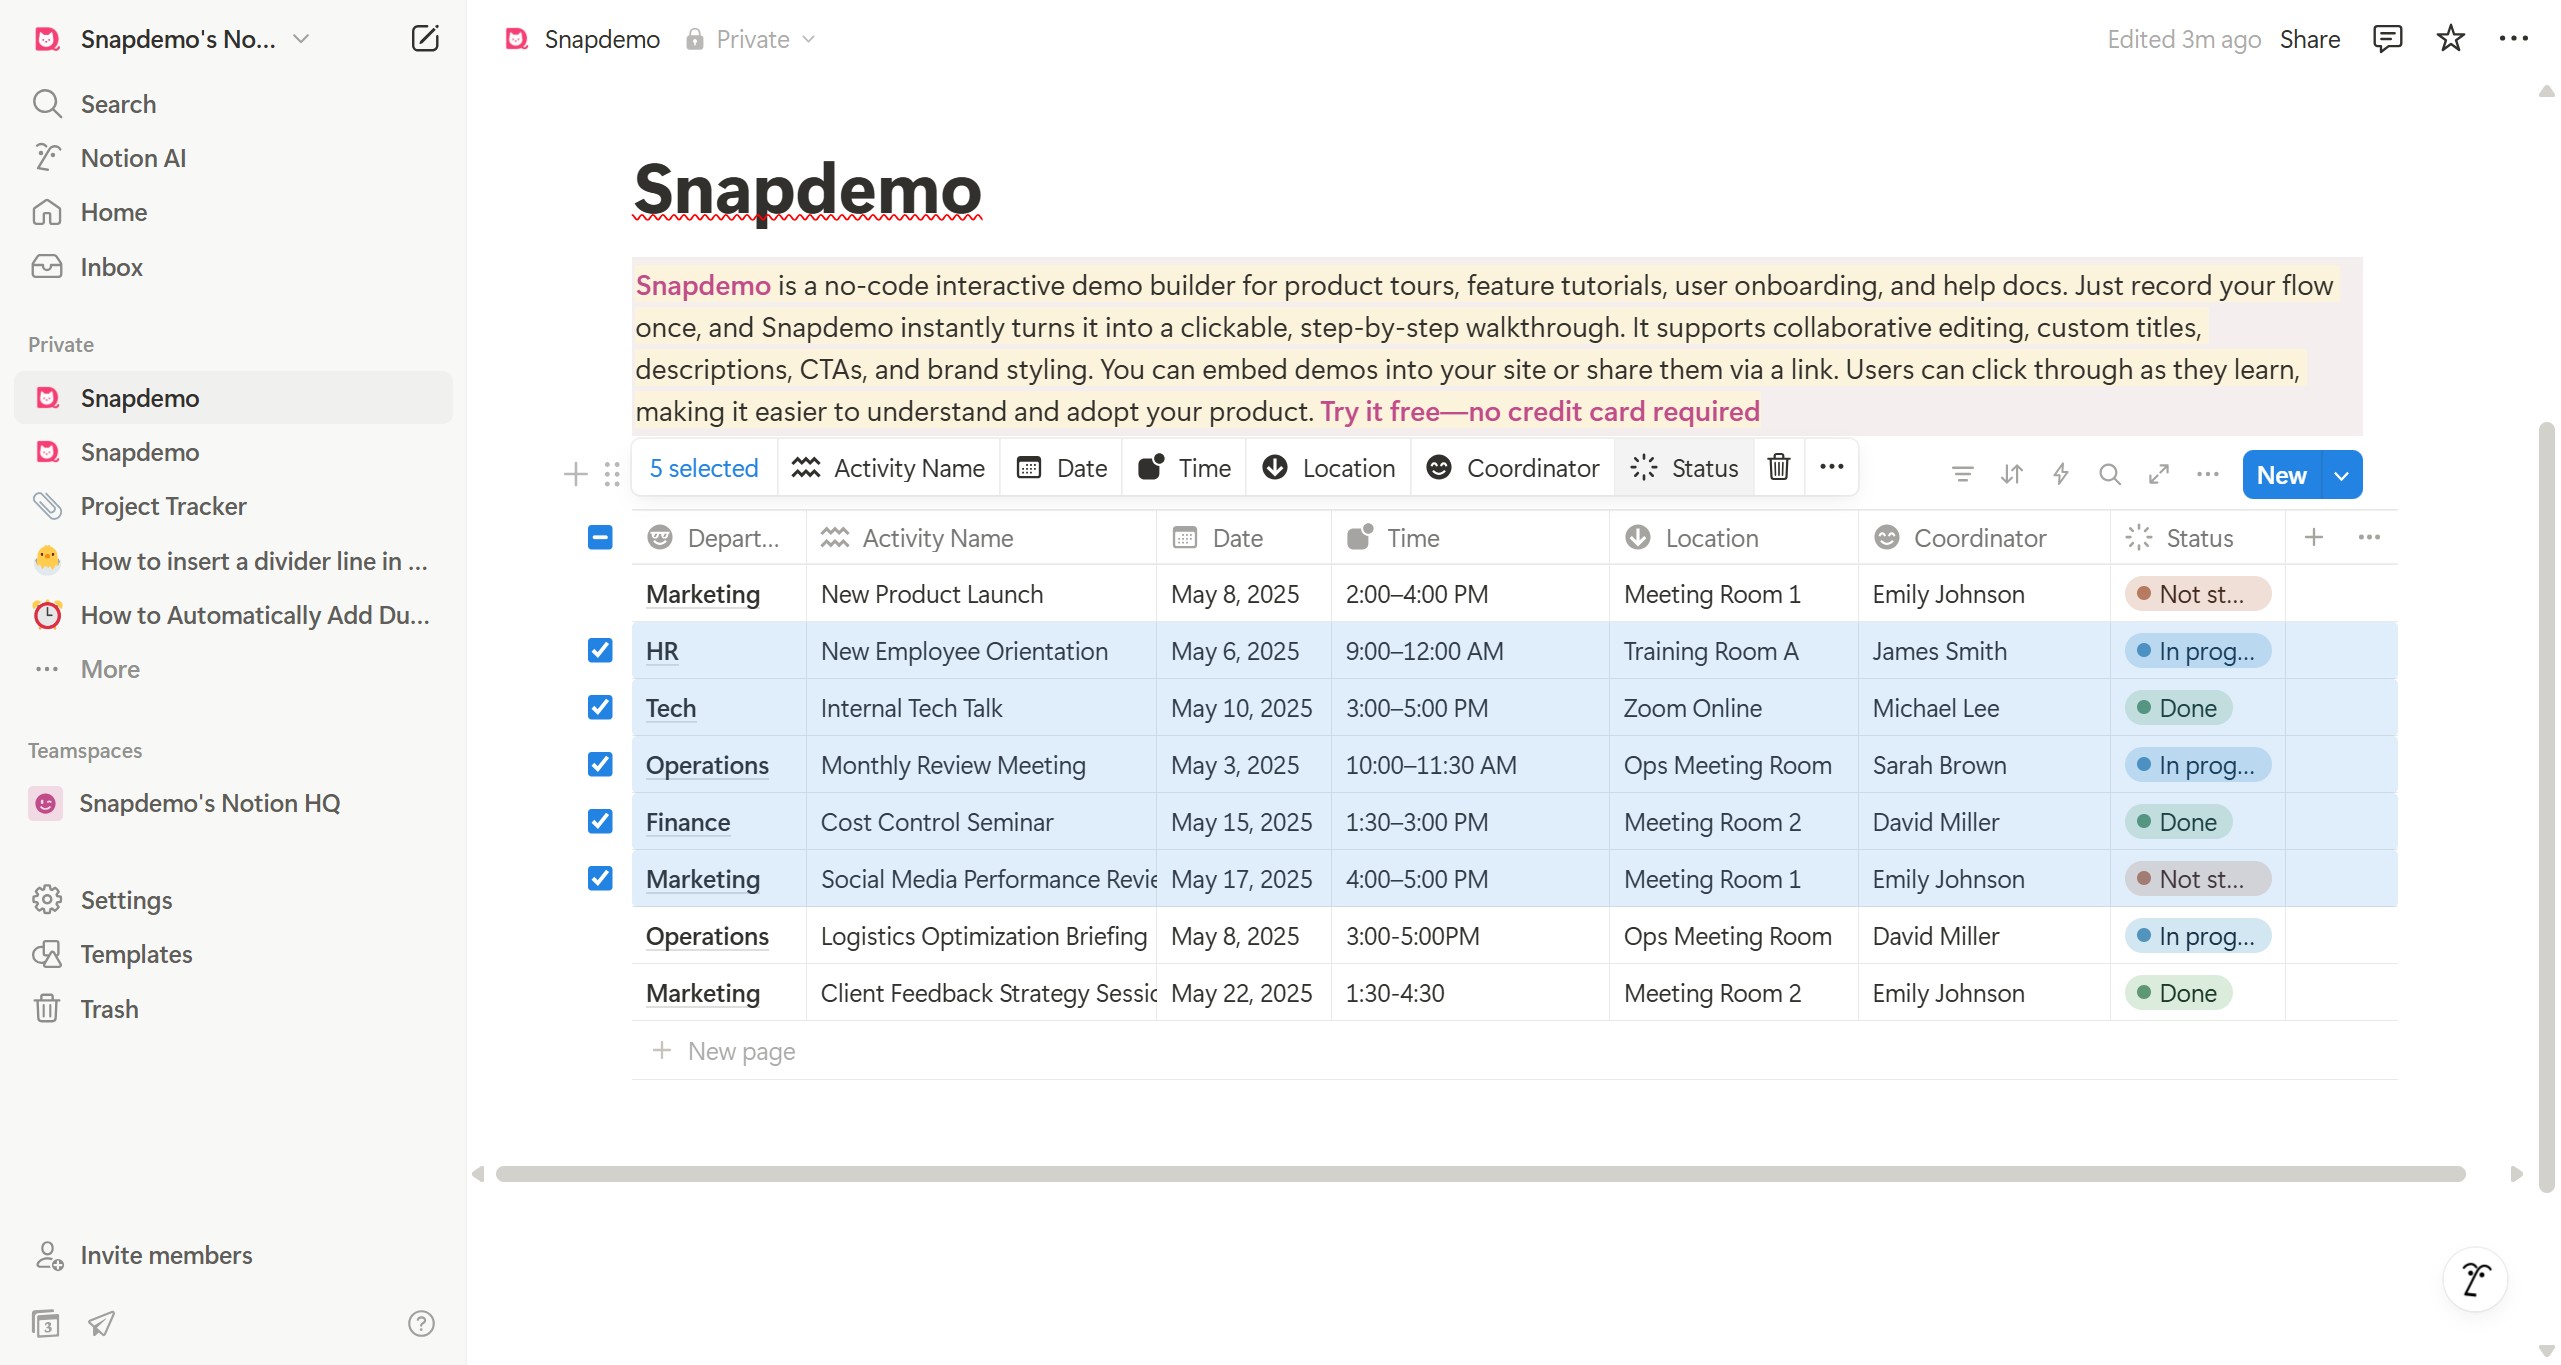Open the Private sharing dropdown

[x=750, y=39]
